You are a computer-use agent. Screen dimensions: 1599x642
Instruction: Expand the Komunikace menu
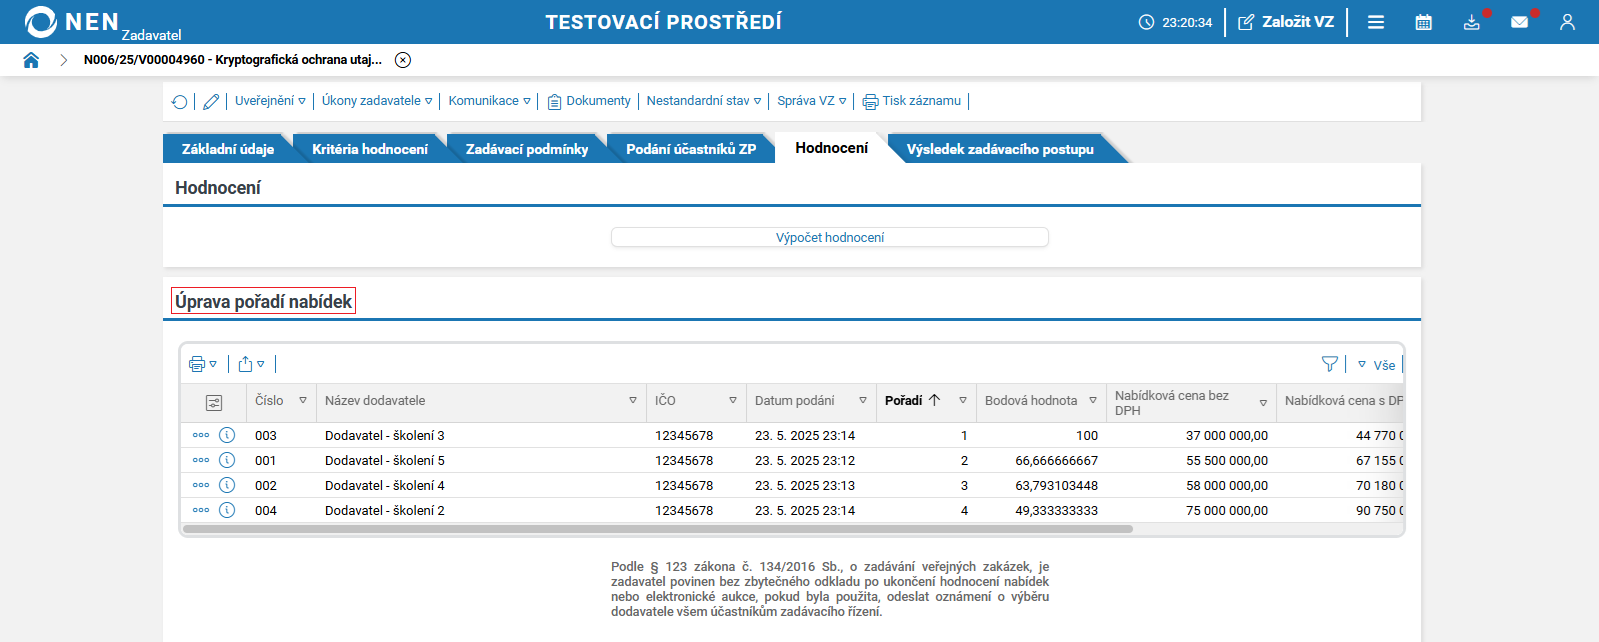click(490, 101)
